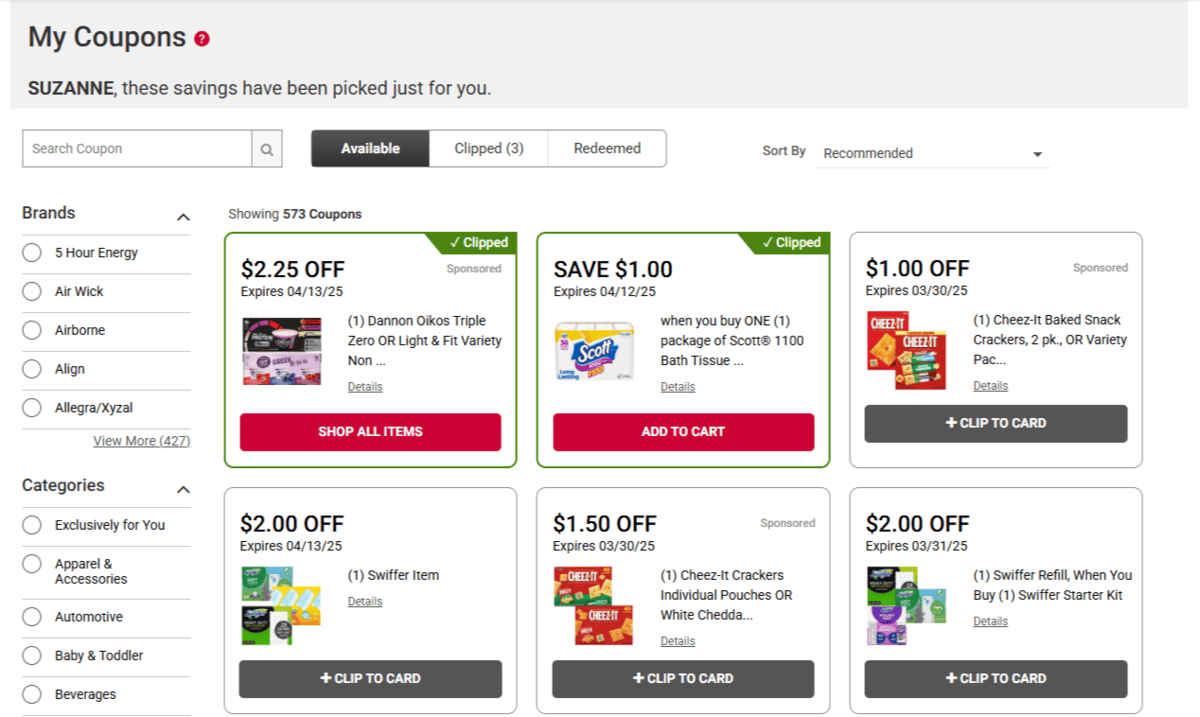
Task: Click the red help question mark icon
Action: [x=202, y=39]
